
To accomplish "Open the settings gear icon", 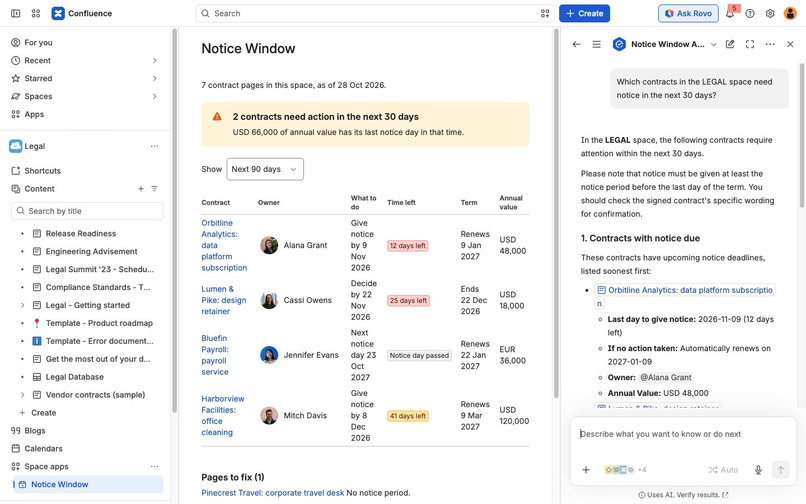I will (770, 13).
